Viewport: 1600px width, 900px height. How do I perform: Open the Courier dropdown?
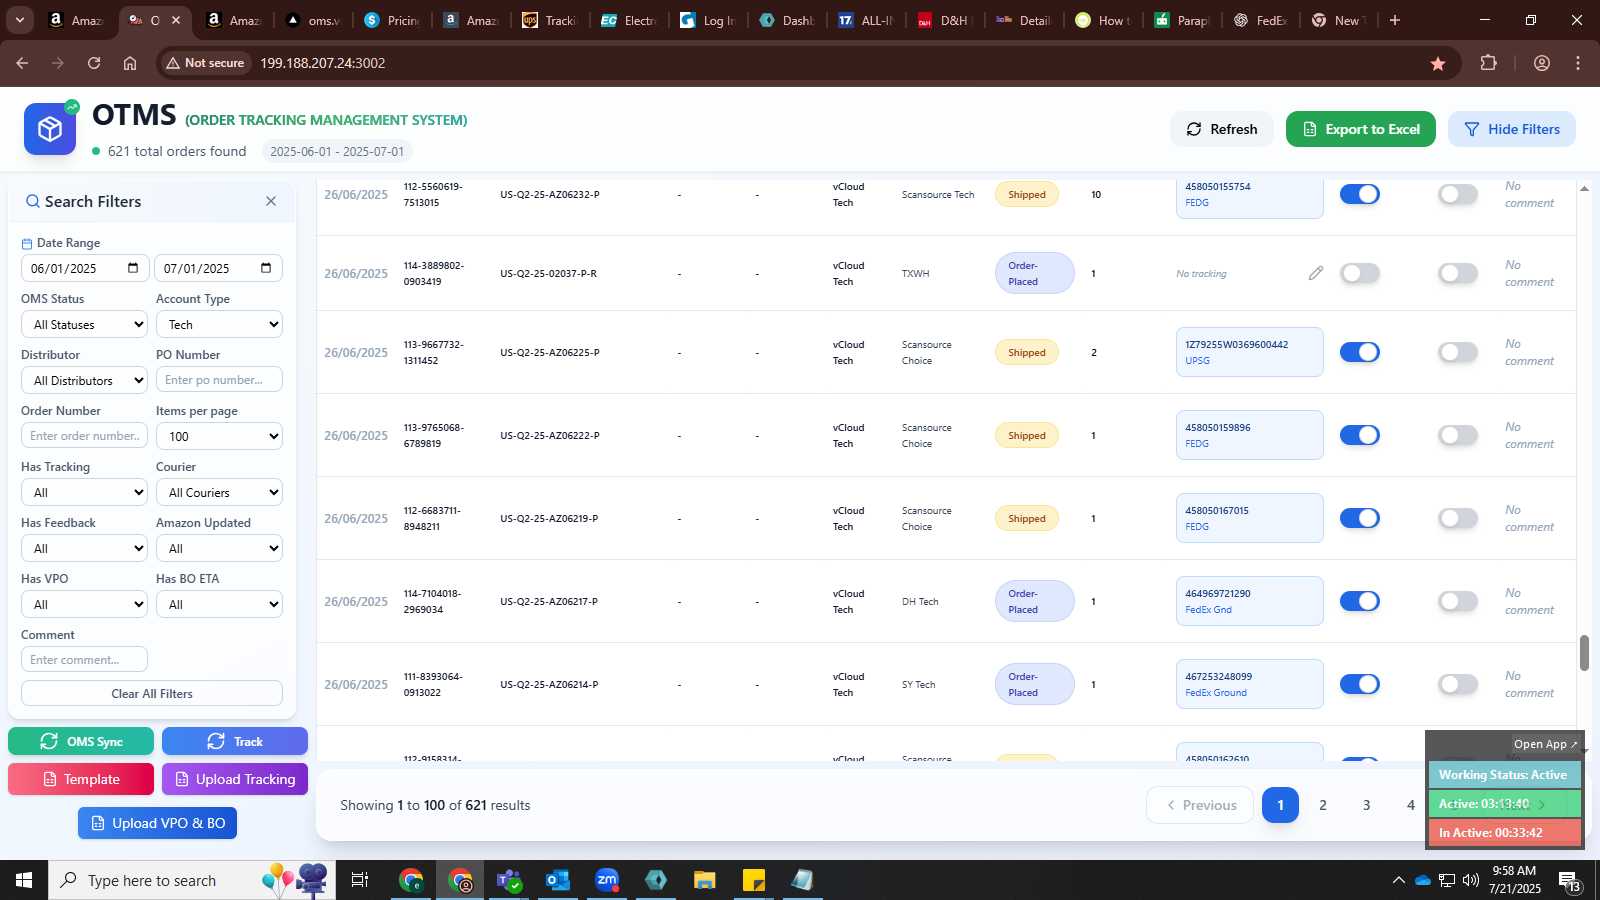(219, 492)
